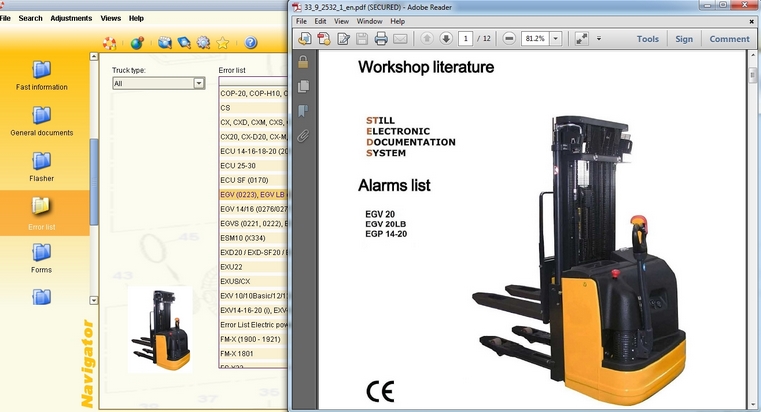Viewport: 761px width, 412px height.
Task: Select EXUS/CX row in error list
Action: (253, 281)
